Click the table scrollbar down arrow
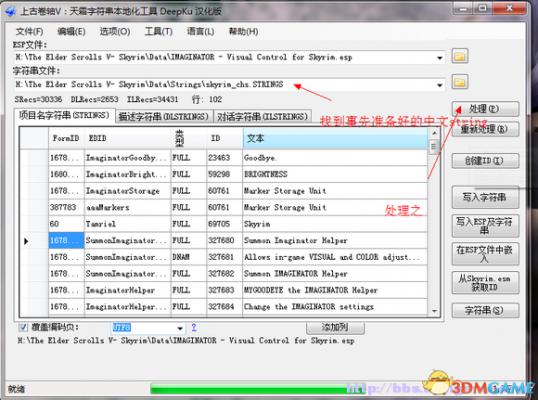 [434, 311]
